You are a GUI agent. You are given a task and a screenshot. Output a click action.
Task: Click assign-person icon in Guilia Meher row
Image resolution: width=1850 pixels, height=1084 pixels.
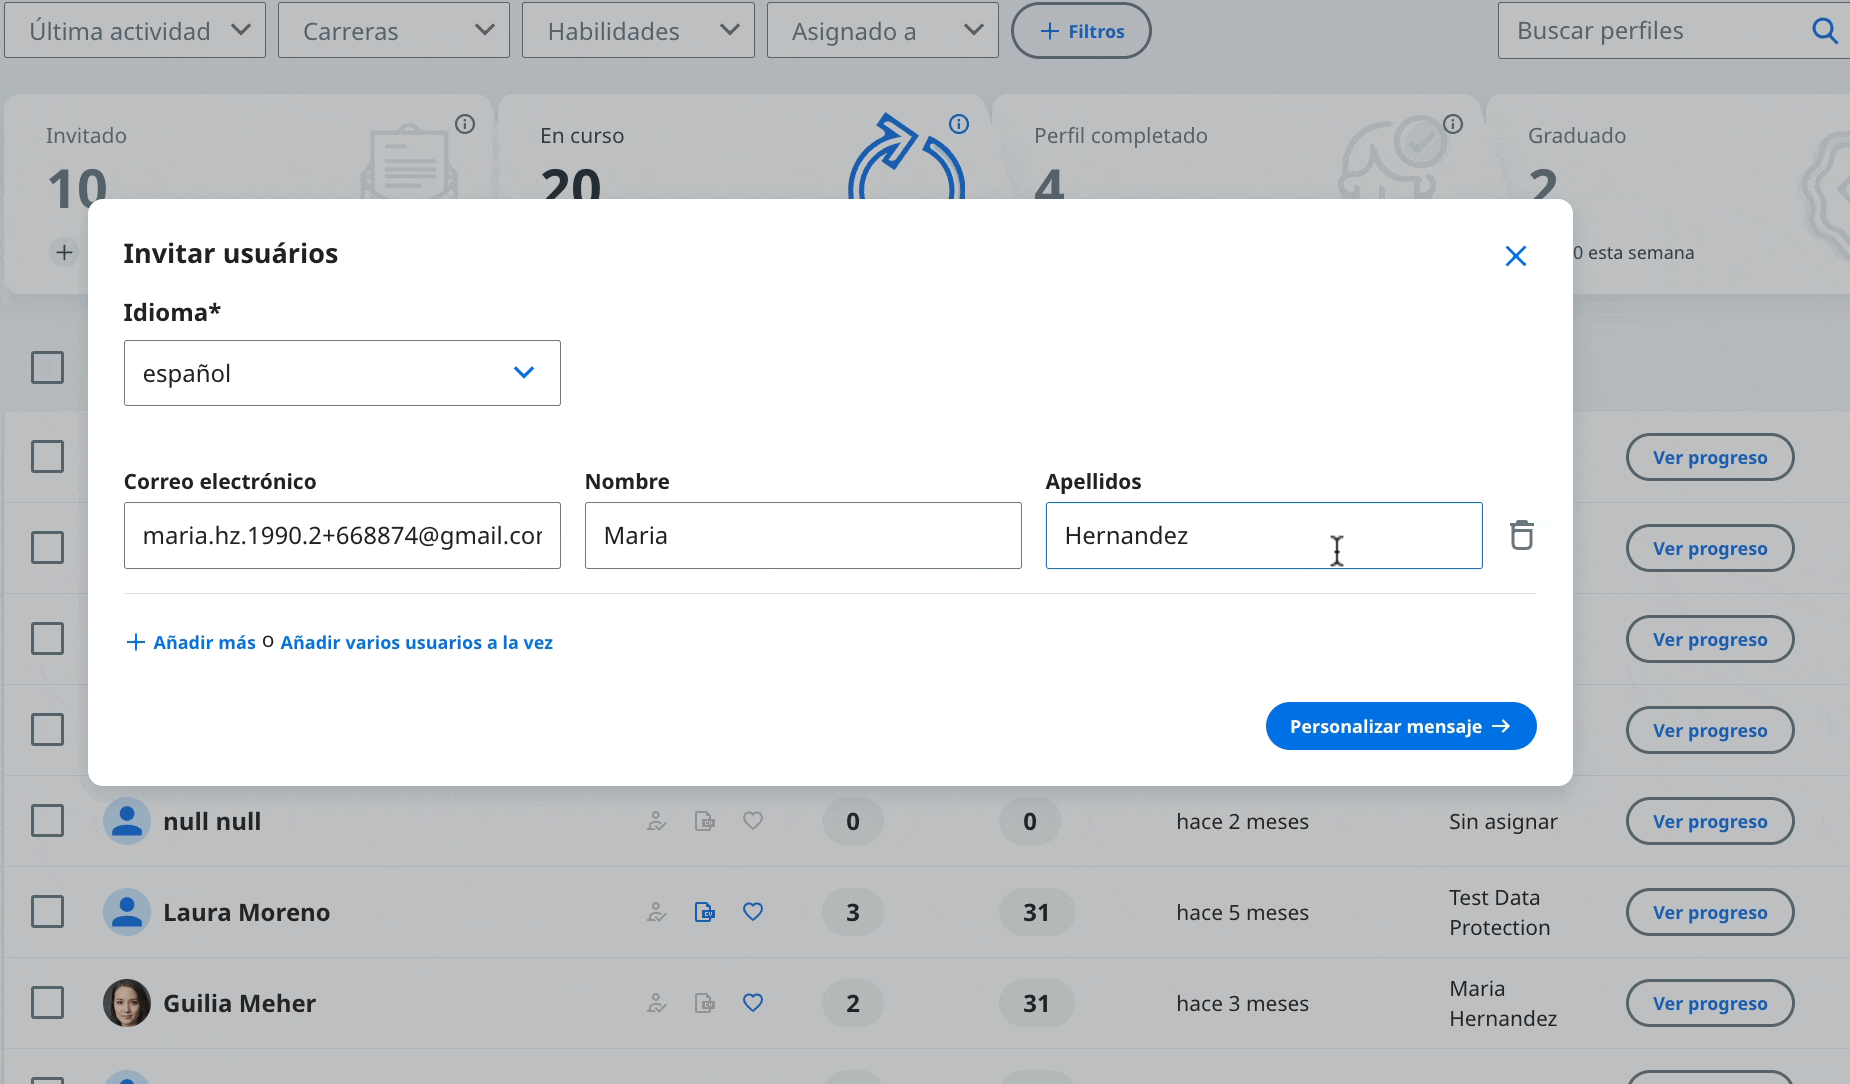[657, 1003]
